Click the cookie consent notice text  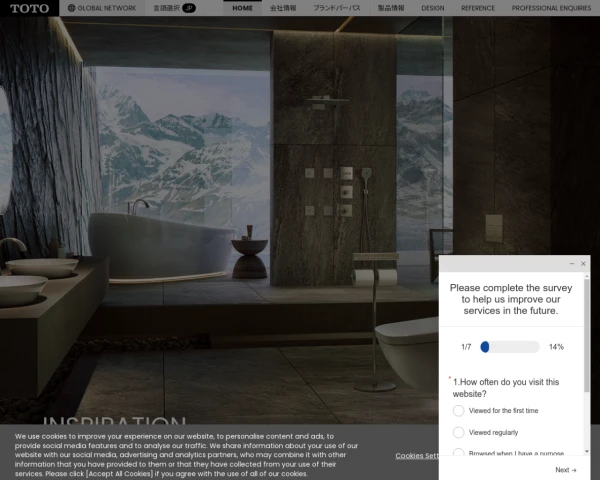click(x=186, y=455)
